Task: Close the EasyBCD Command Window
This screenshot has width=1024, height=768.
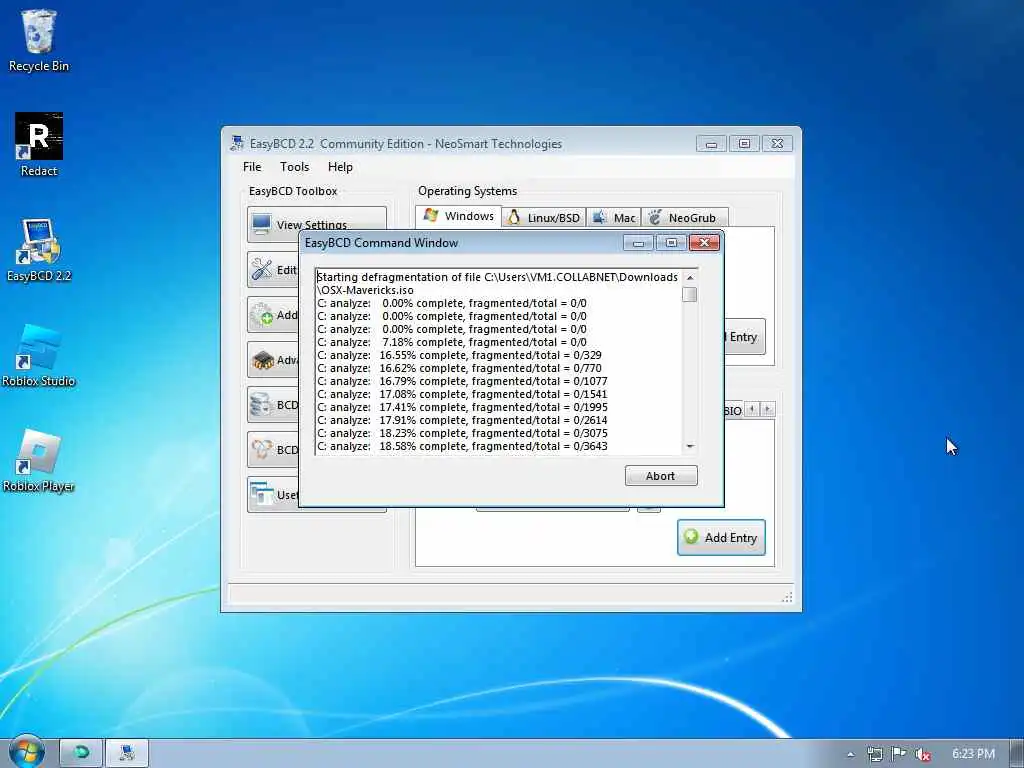Action: click(704, 243)
